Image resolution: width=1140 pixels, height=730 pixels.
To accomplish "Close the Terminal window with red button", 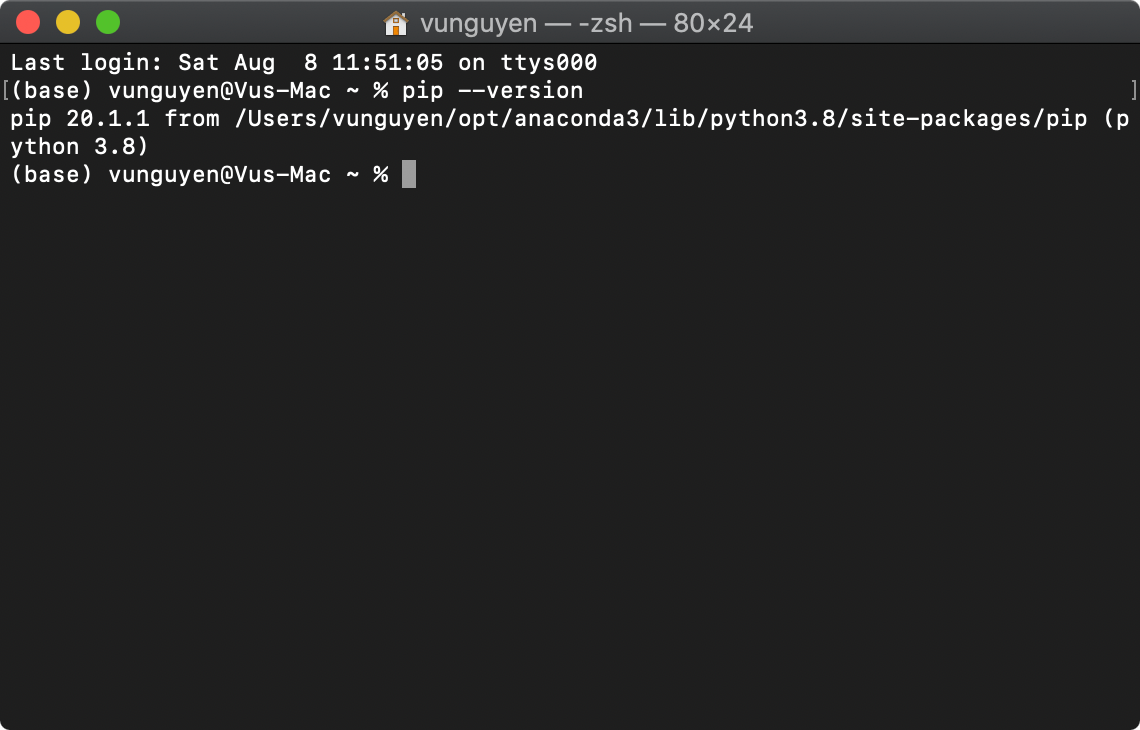I will [28, 23].
